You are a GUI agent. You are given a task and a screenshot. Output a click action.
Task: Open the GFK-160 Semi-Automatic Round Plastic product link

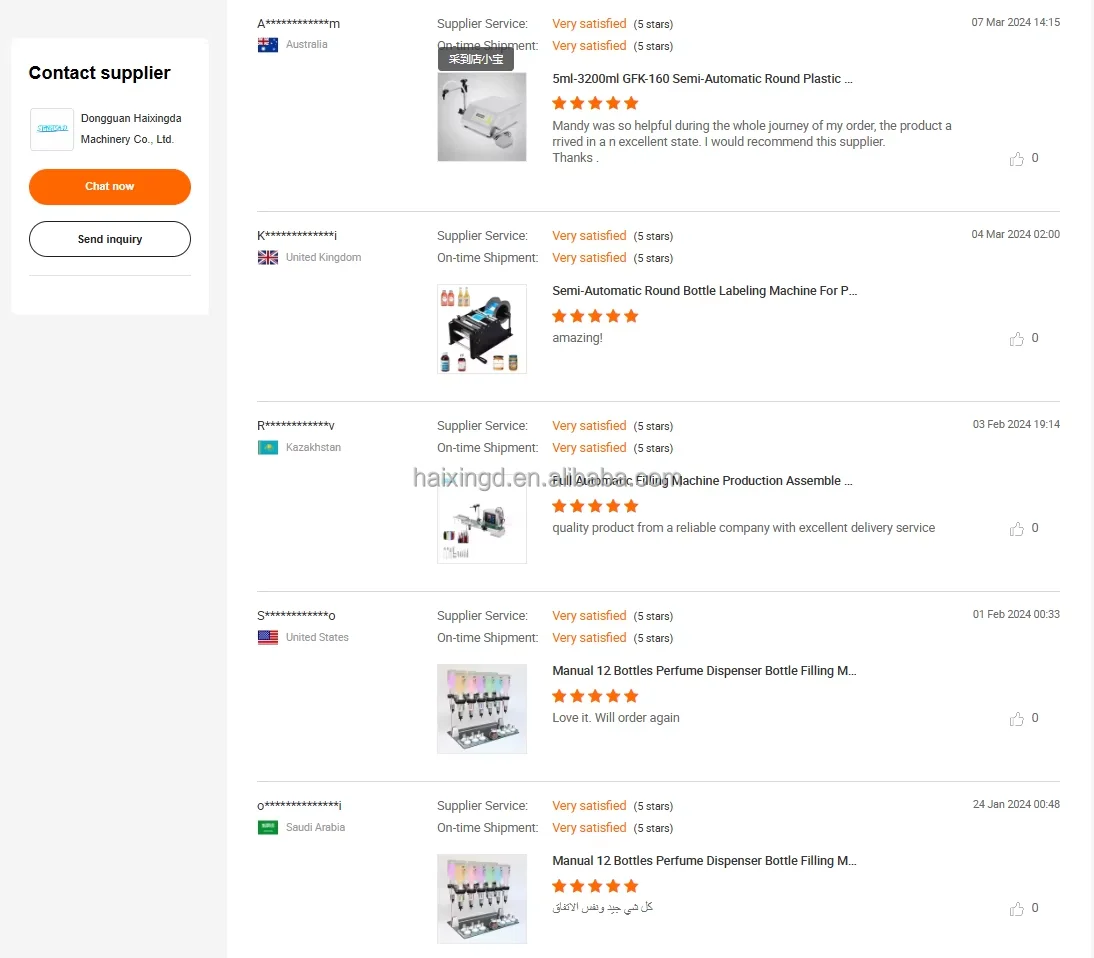coord(703,79)
